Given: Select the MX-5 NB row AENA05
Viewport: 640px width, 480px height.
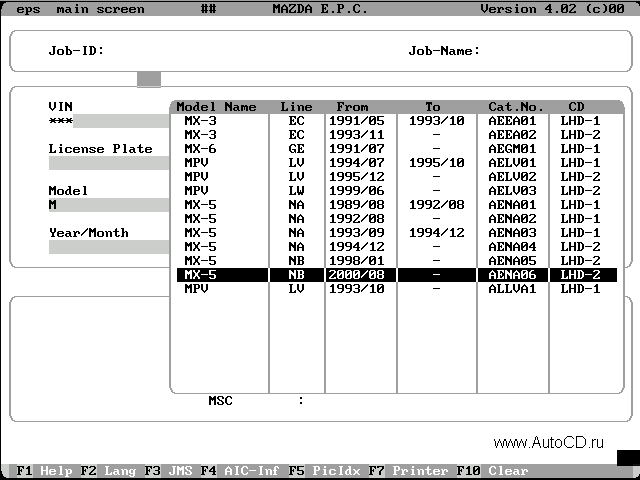Looking at the screenshot, I should point(397,261).
